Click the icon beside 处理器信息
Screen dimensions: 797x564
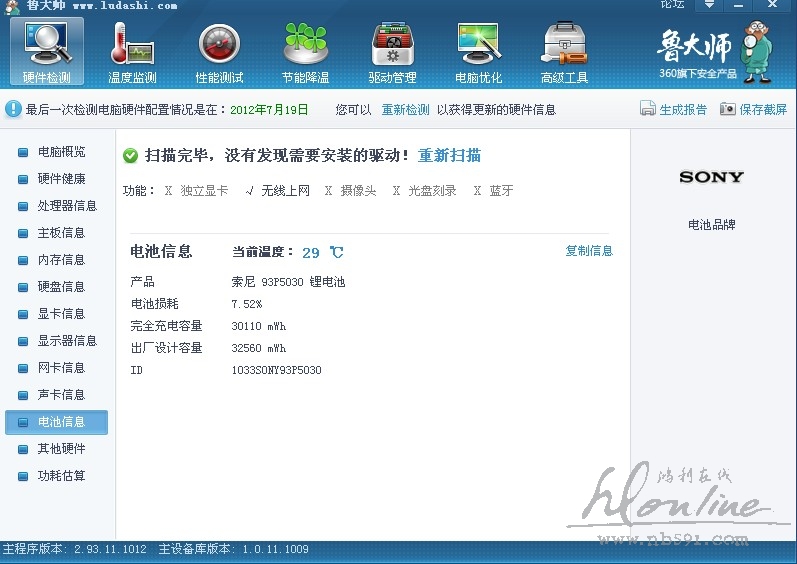click(x=23, y=206)
